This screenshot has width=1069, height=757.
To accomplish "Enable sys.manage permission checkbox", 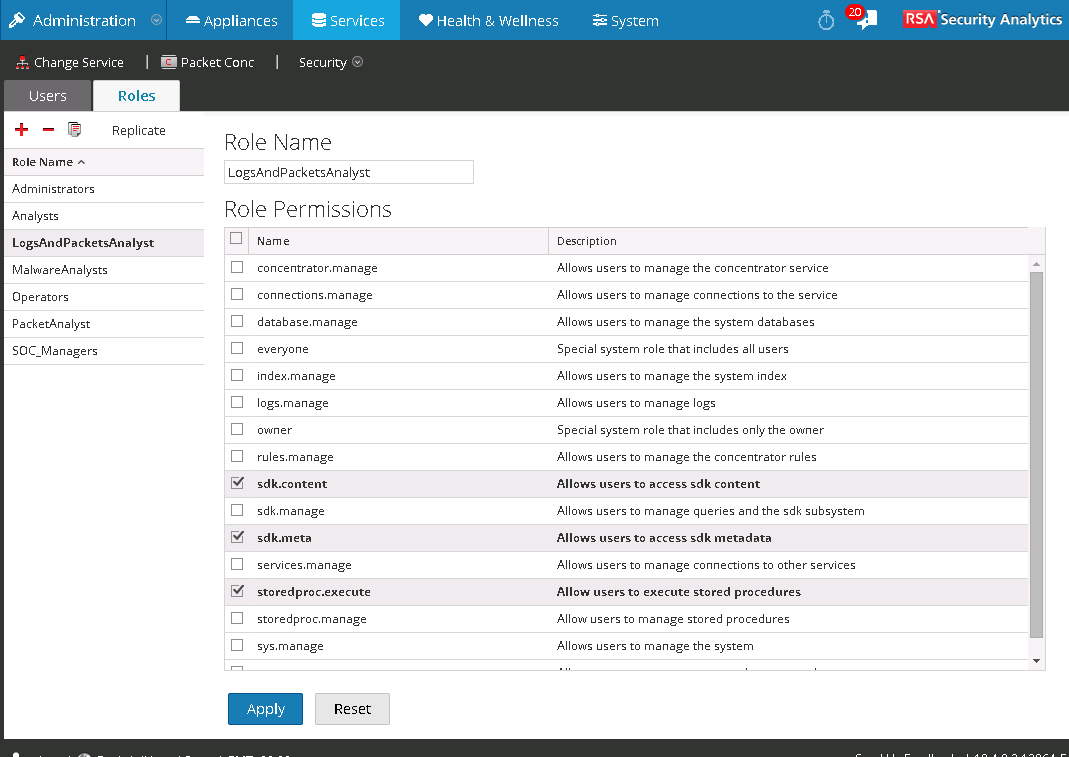I will (x=237, y=644).
